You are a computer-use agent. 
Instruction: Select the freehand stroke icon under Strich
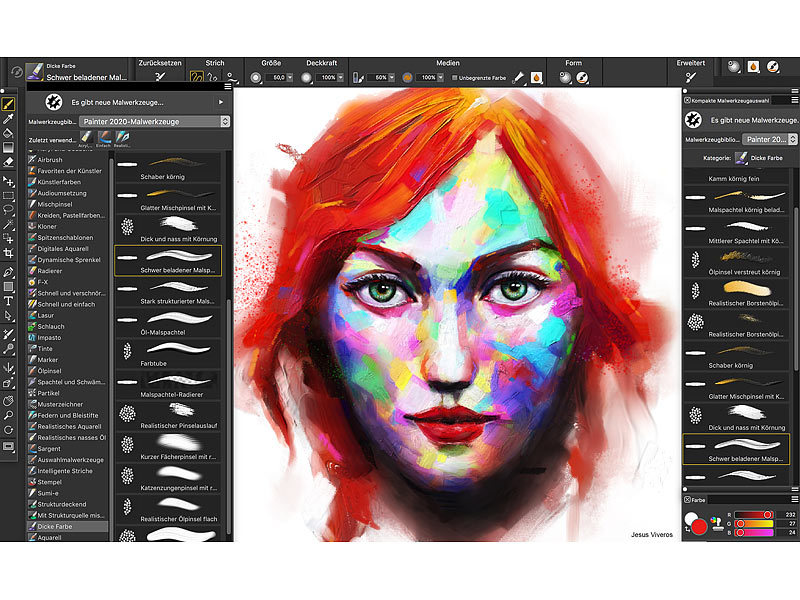click(x=197, y=77)
